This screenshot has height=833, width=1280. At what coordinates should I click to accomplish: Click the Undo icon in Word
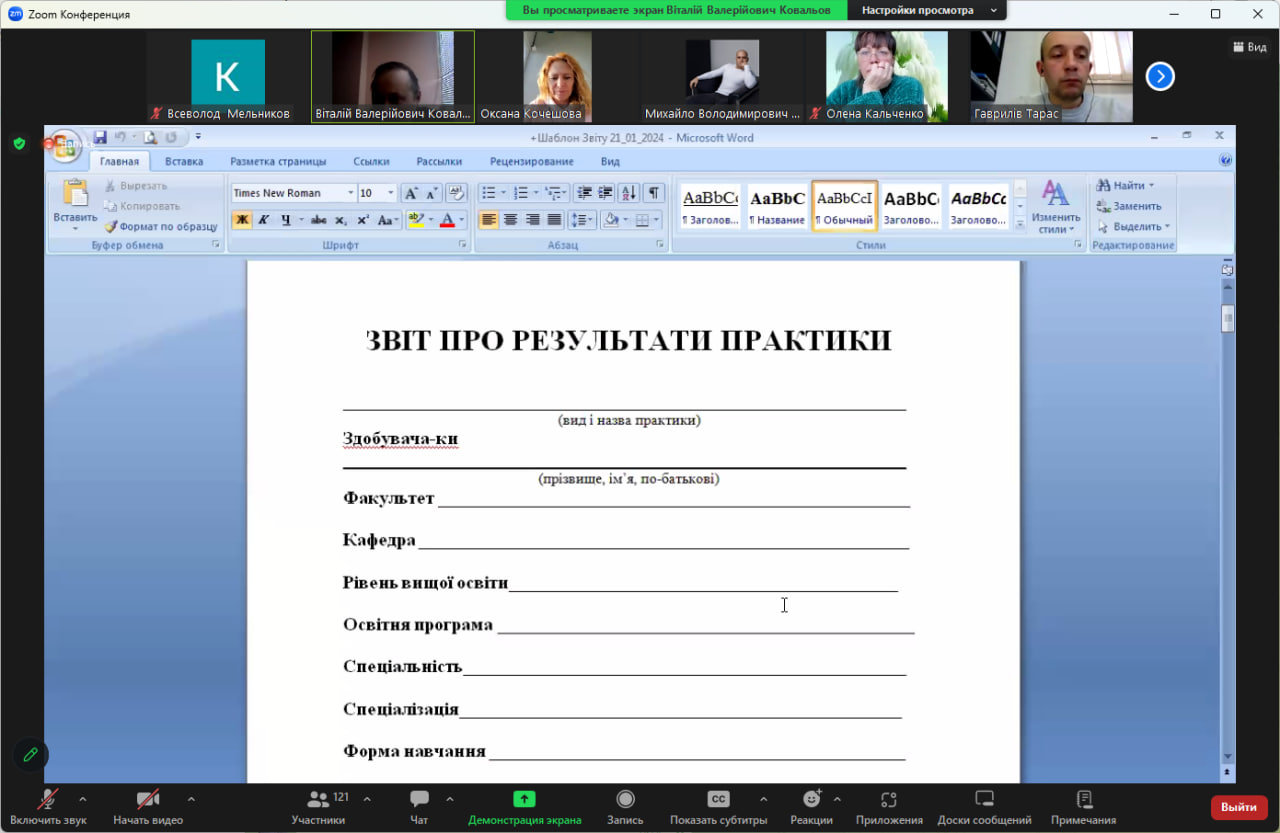120,137
